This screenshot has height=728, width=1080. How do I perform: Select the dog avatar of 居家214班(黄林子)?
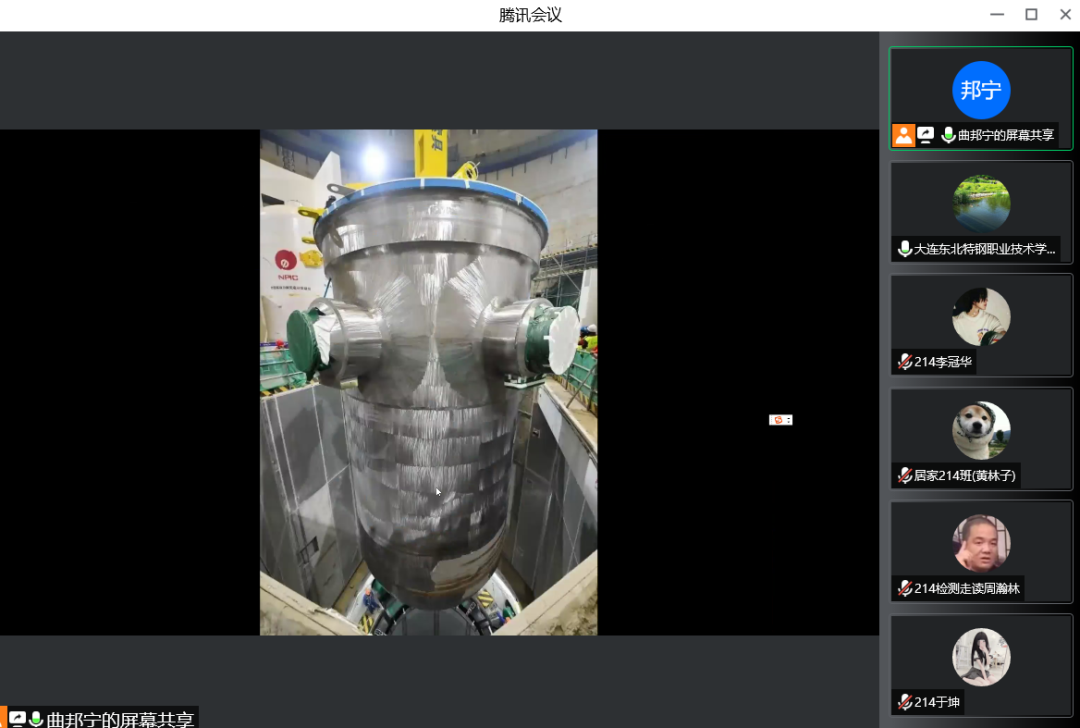(x=981, y=431)
